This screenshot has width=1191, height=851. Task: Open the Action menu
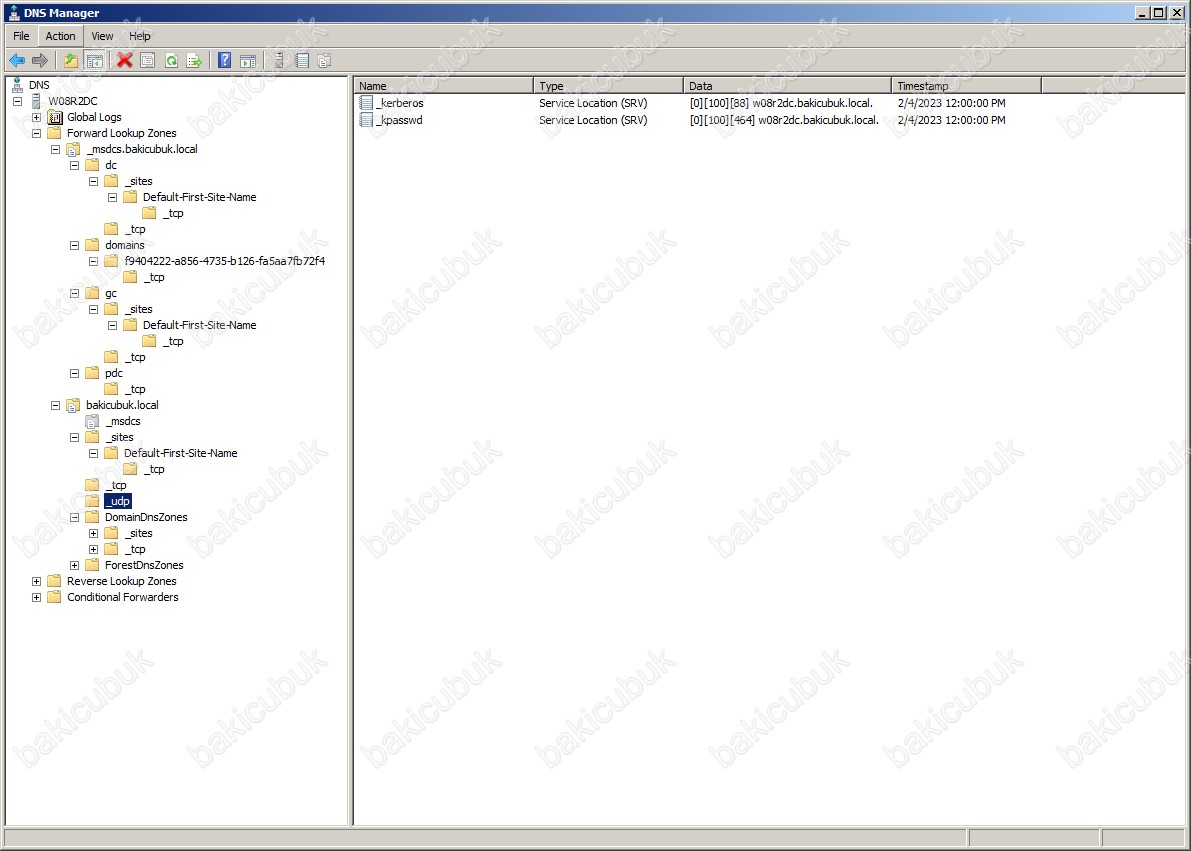(x=60, y=36)
